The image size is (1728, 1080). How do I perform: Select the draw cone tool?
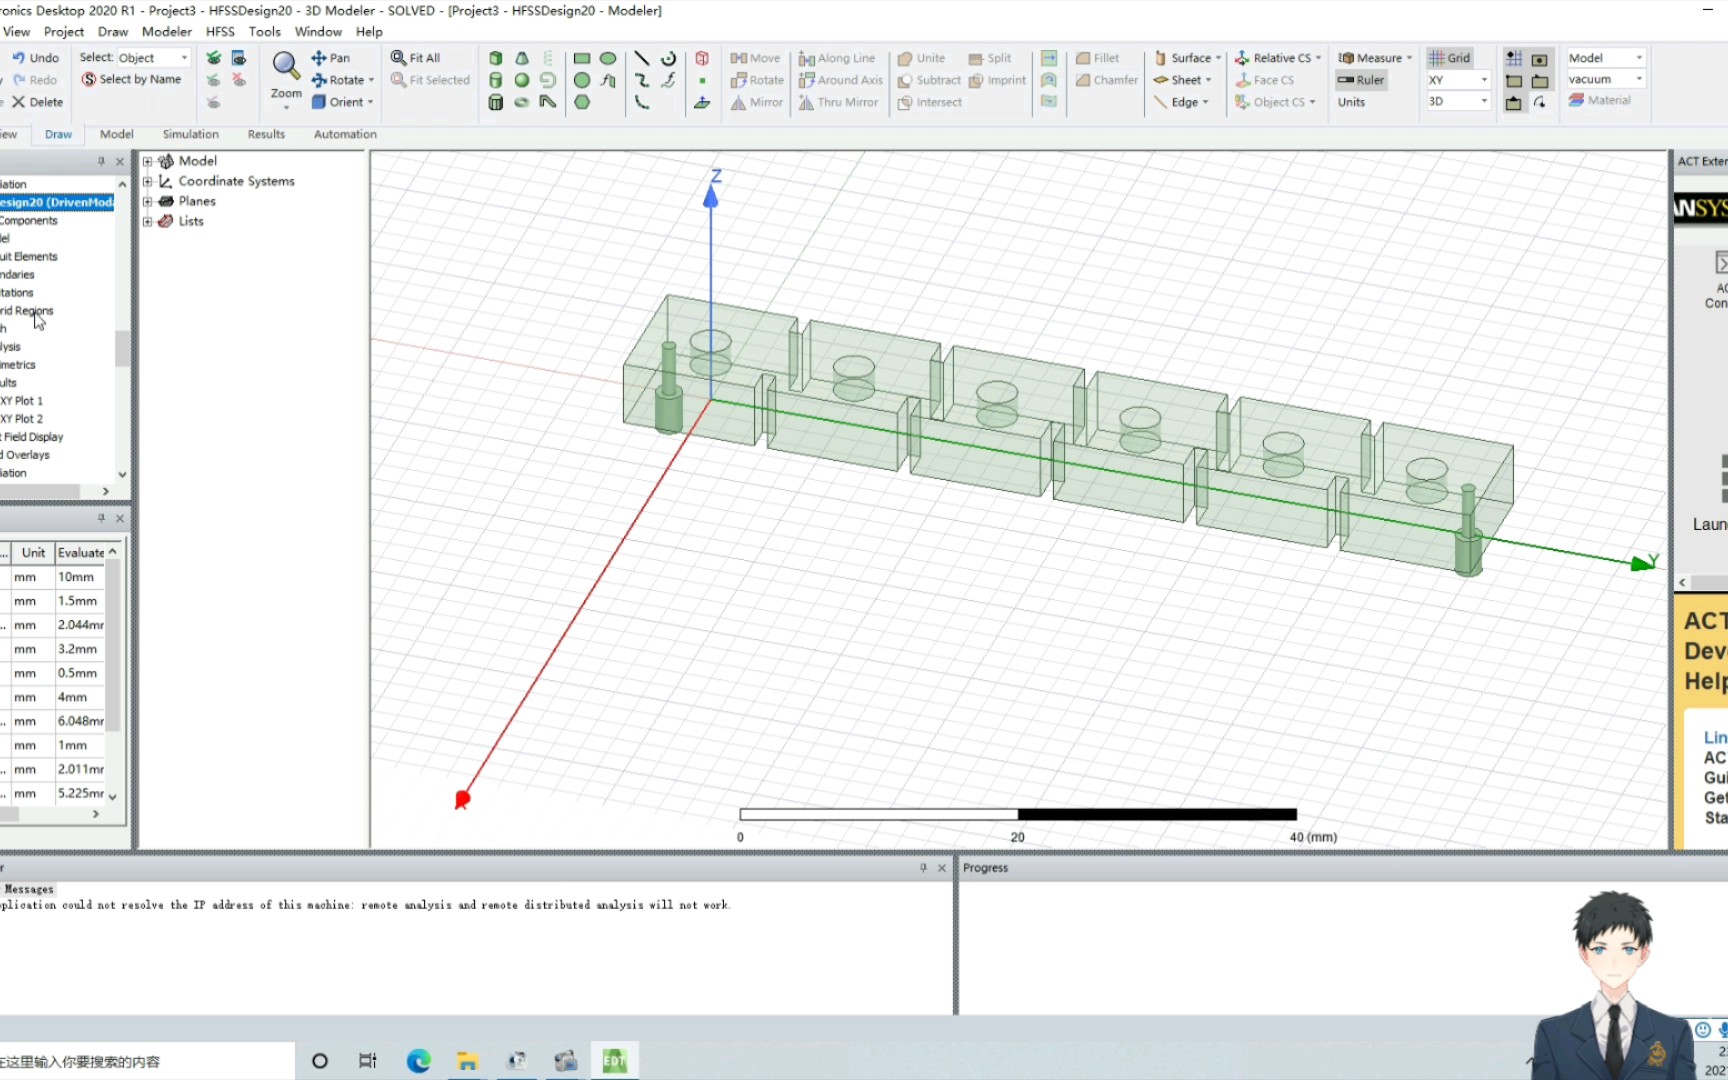pos(522,58)
